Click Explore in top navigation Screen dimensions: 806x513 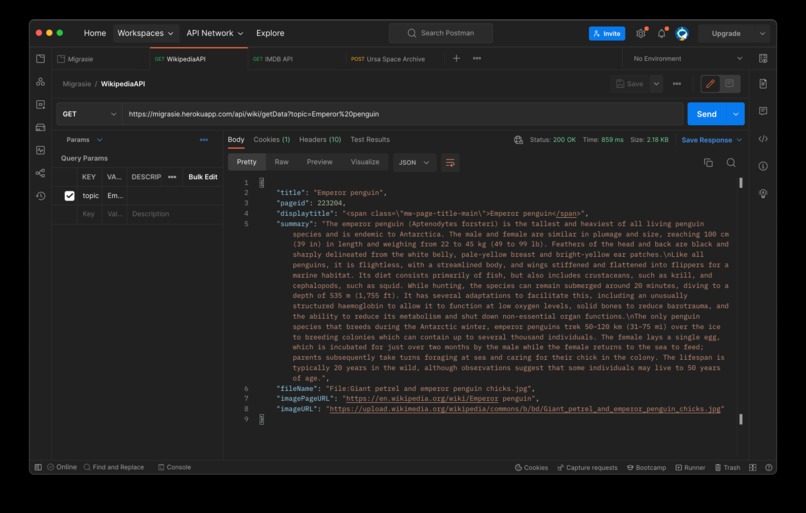tap(270, 33)
